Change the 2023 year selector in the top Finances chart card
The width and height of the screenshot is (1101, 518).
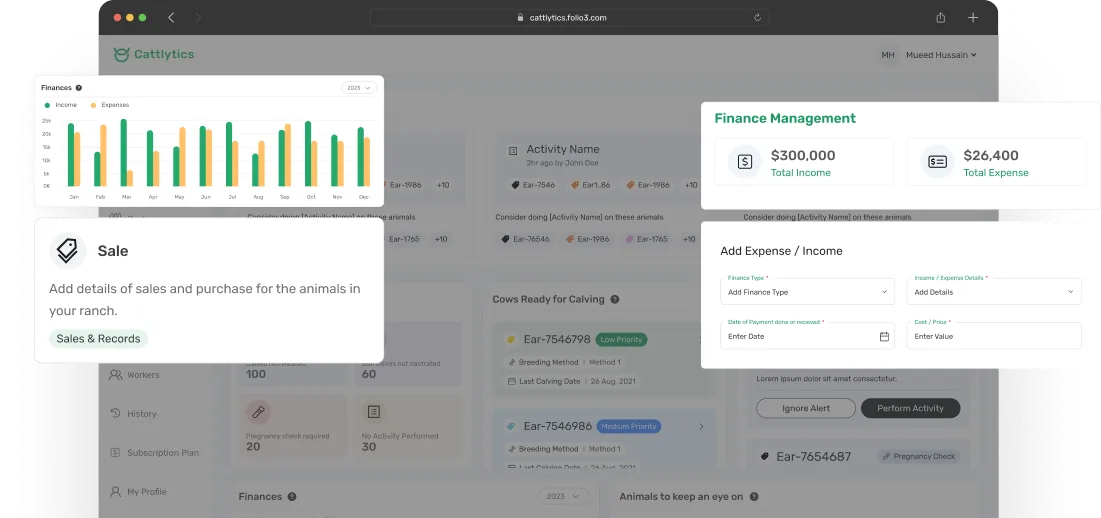358,88
